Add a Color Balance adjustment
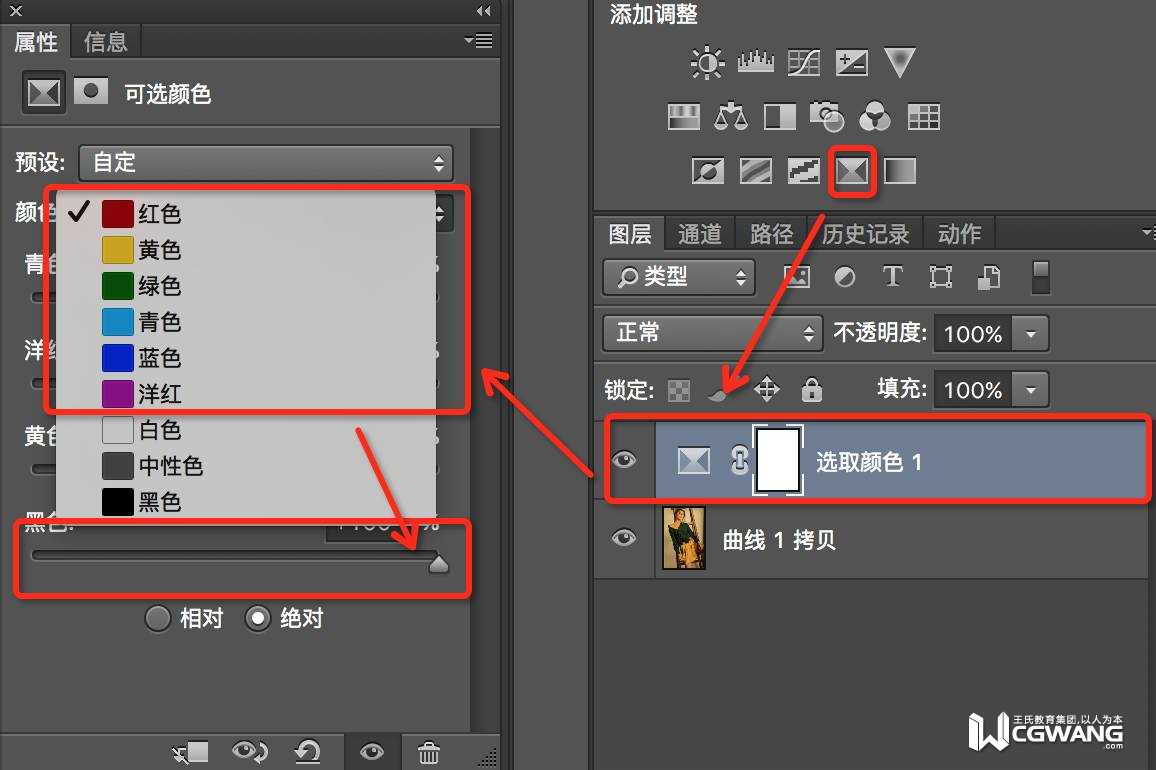 coord(731,117)
